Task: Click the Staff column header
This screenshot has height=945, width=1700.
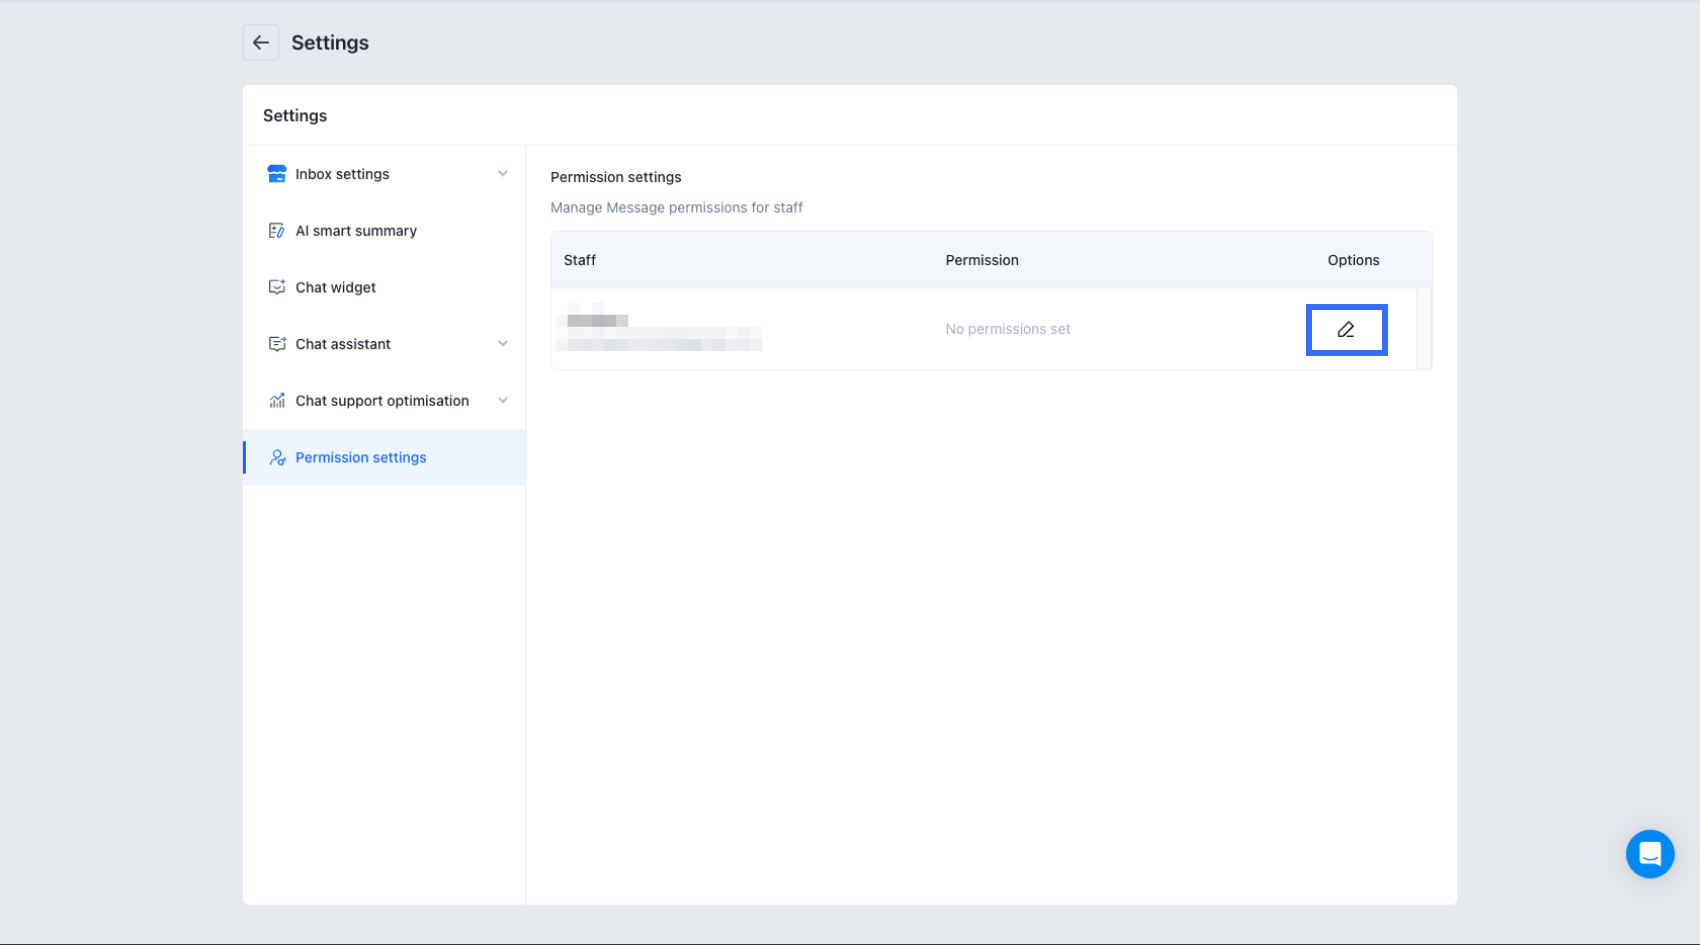Action: coord(580,260)
